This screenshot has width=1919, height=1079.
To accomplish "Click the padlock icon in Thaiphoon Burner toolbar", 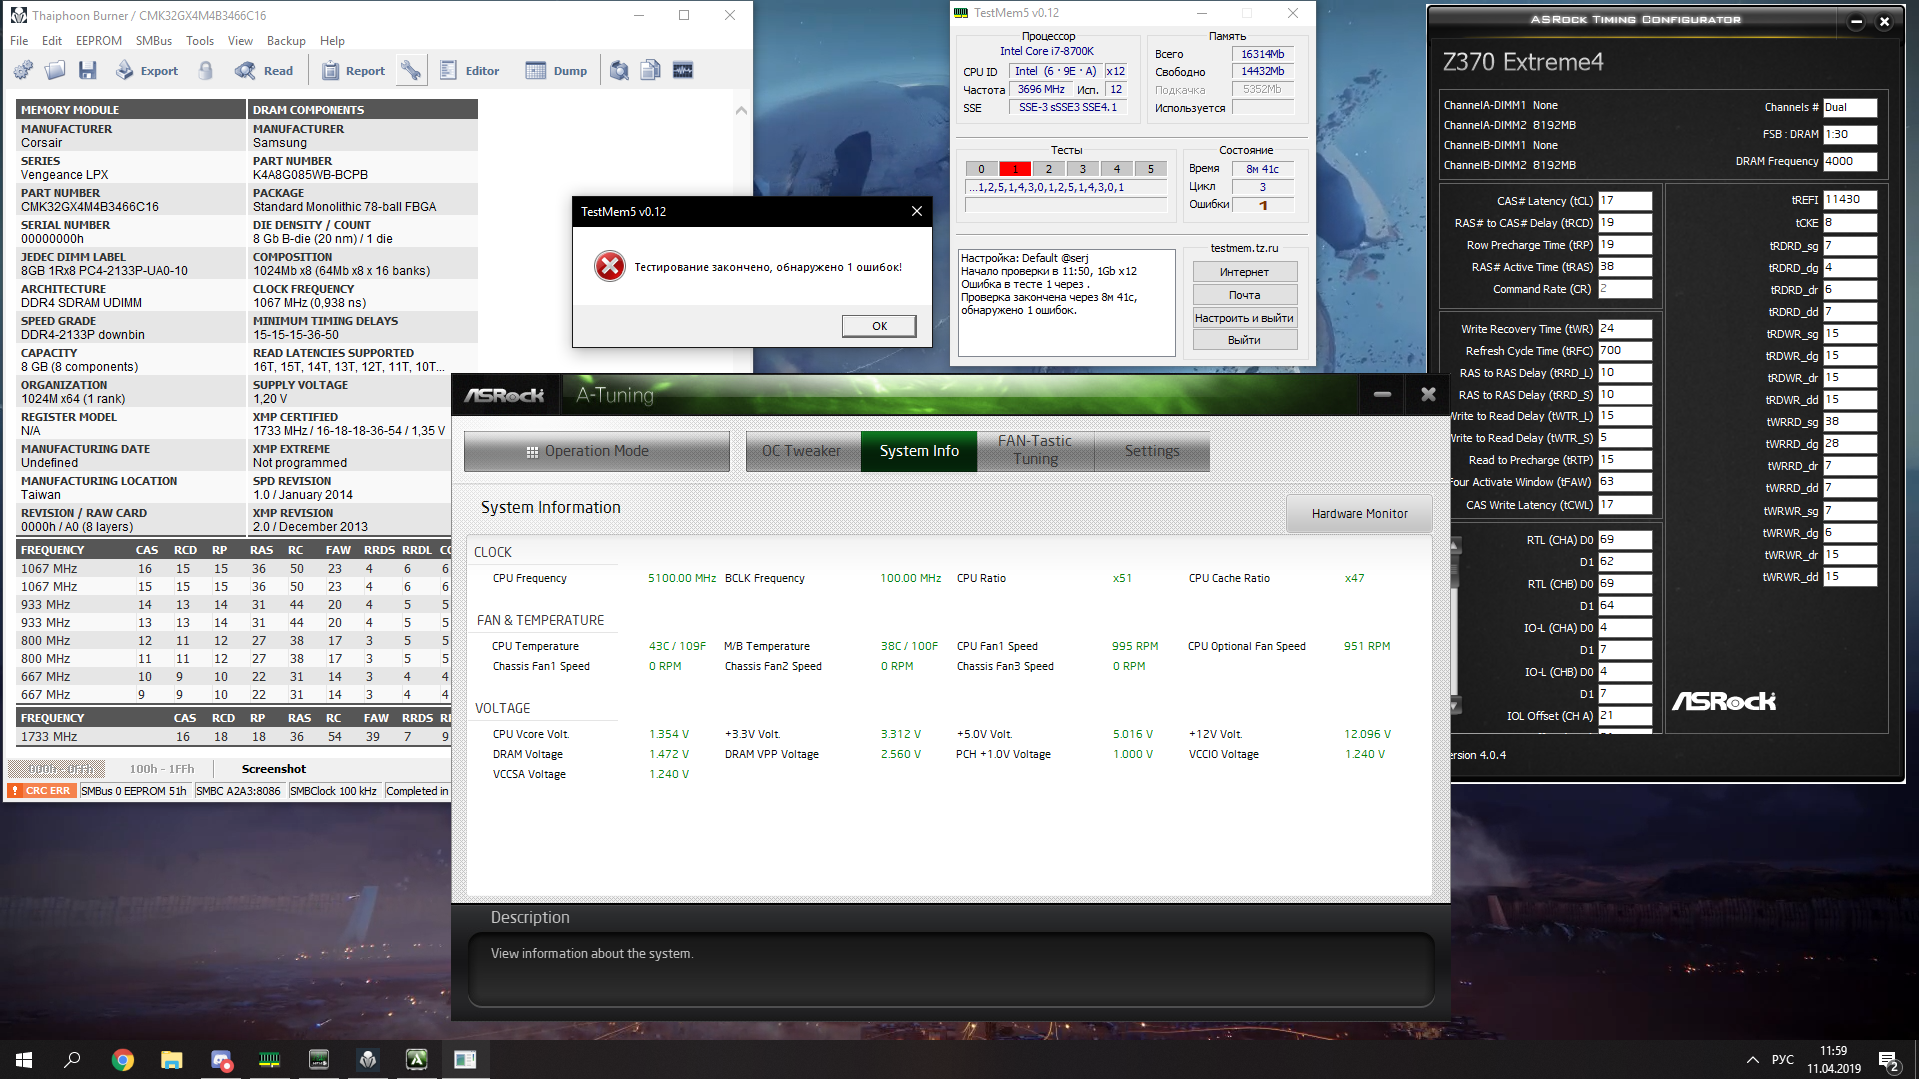I will pyautogui.click(x=205, y=70).
